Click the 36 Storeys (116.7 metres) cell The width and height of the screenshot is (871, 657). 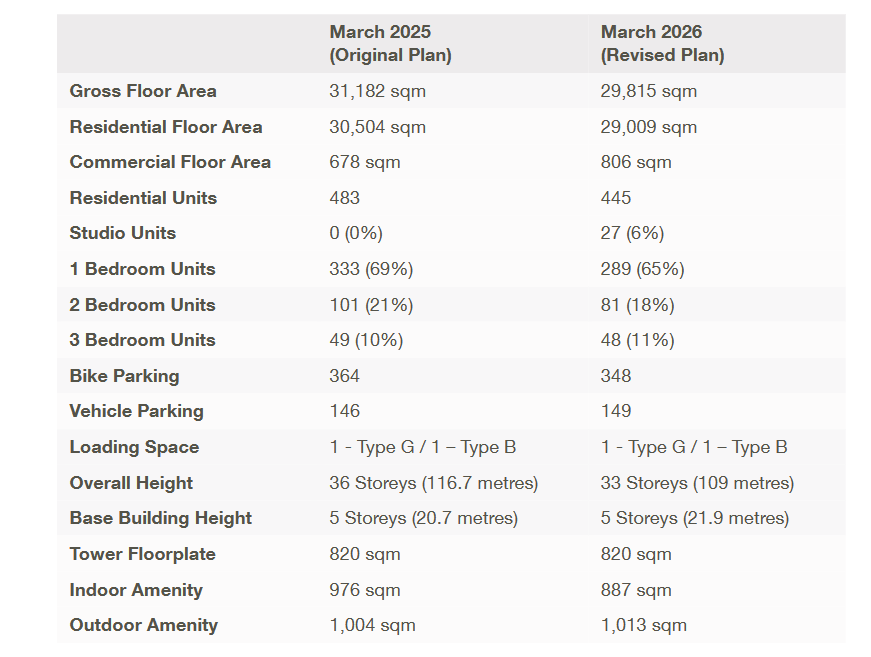(x=433, y=483)
